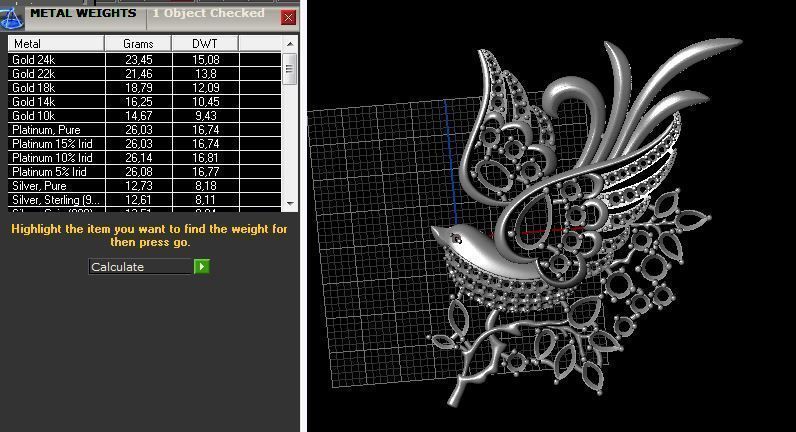Select the Platinum 10% Irid row
Screen dimensions: 796x432
[145, 158]
